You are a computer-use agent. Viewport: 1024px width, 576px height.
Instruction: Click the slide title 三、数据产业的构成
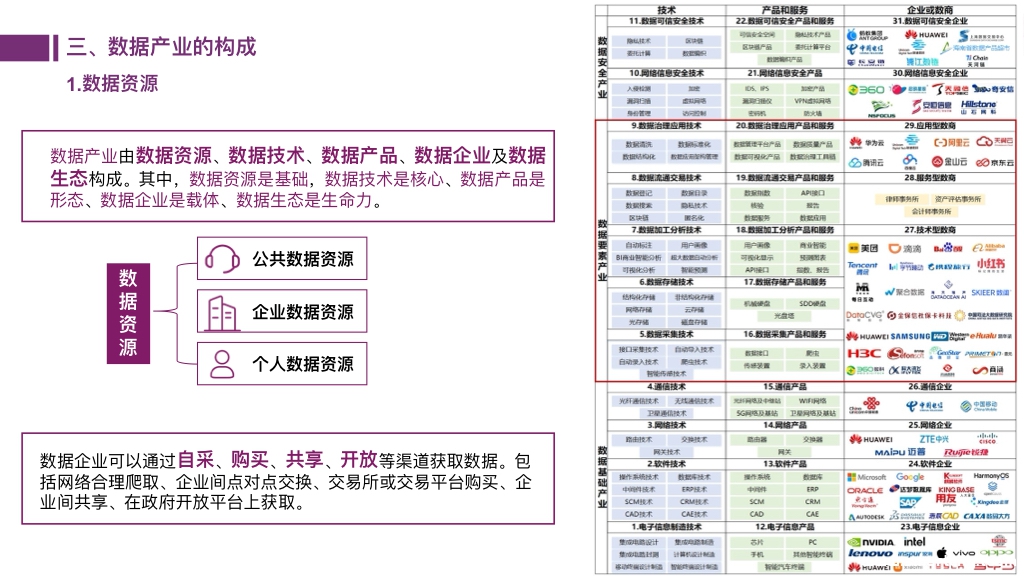(x=161, y=47)
